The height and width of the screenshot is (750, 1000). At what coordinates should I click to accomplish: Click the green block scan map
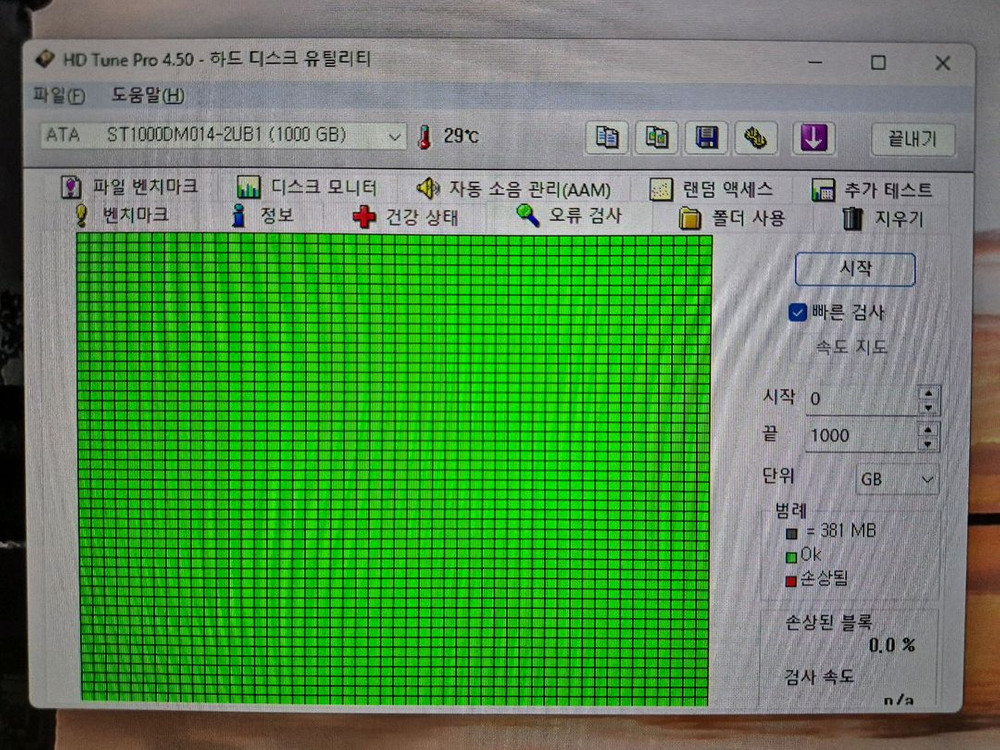pos(393,469)
